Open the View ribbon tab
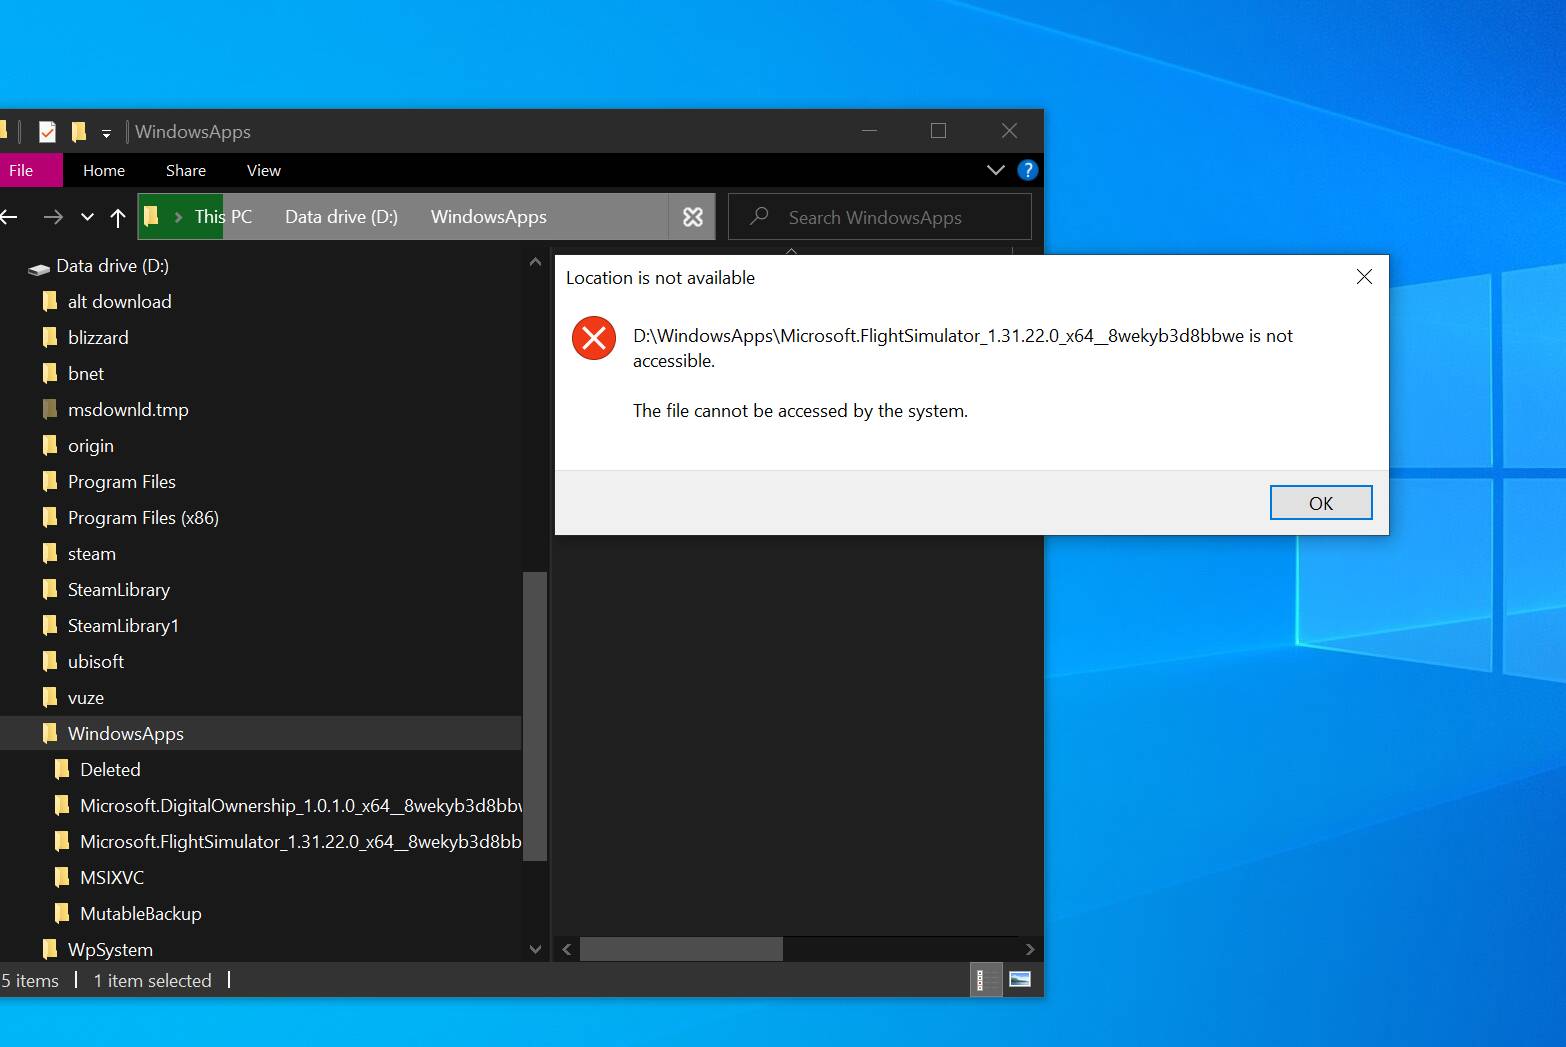The width and height of the screenshot is (1566, 1047). pos(263,170)
